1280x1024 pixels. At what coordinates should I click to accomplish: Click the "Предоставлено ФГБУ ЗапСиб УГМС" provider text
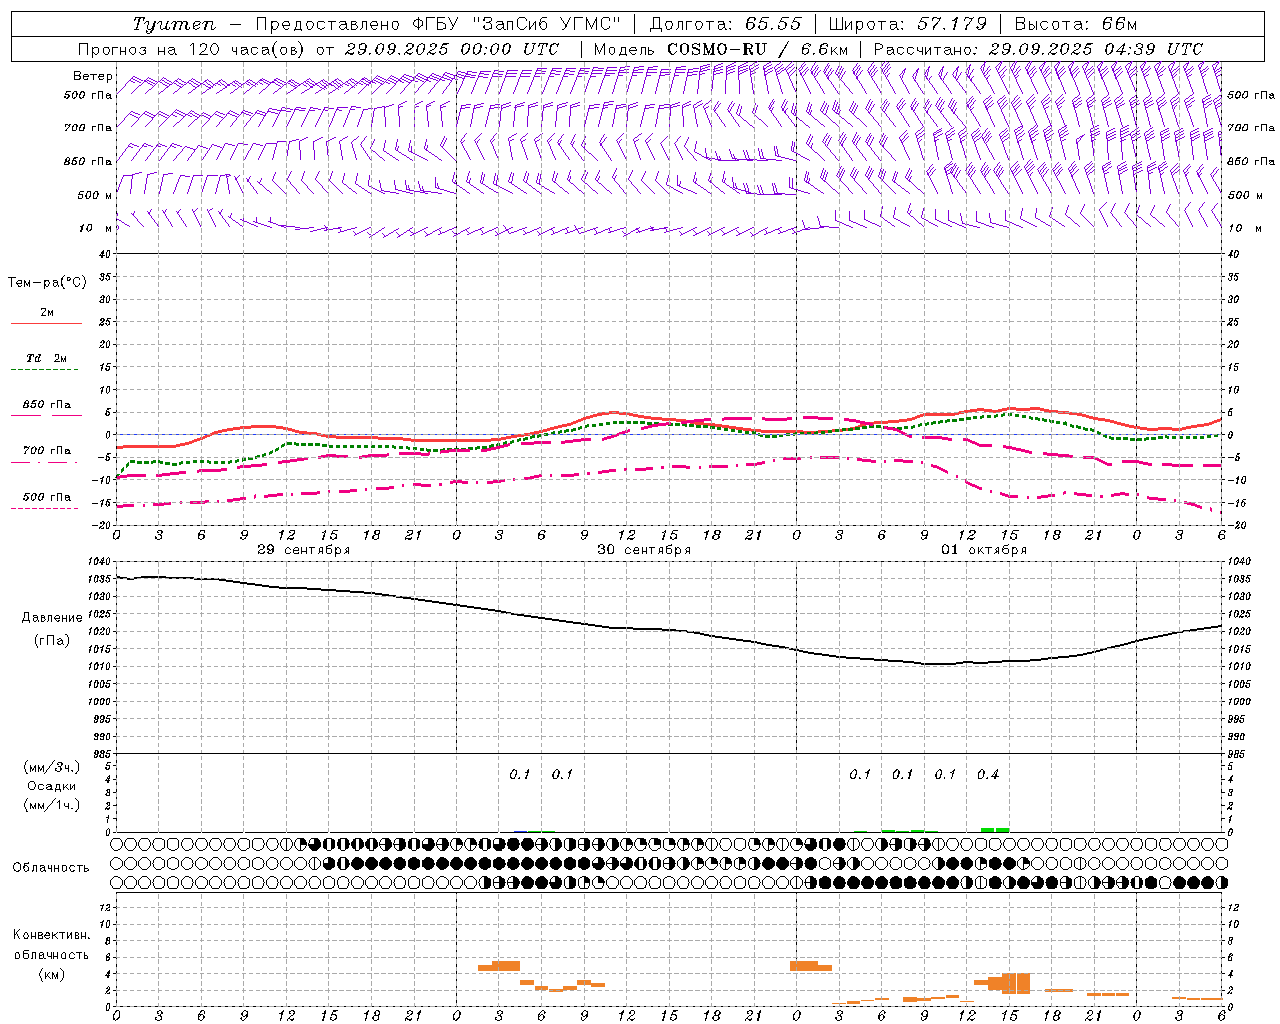(x=439, y=24)
